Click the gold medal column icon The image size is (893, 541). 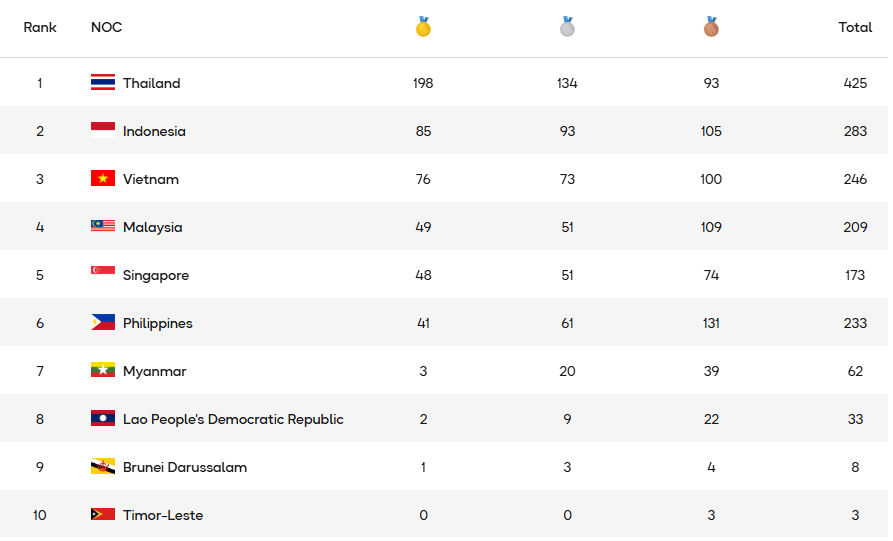(423, 27)
